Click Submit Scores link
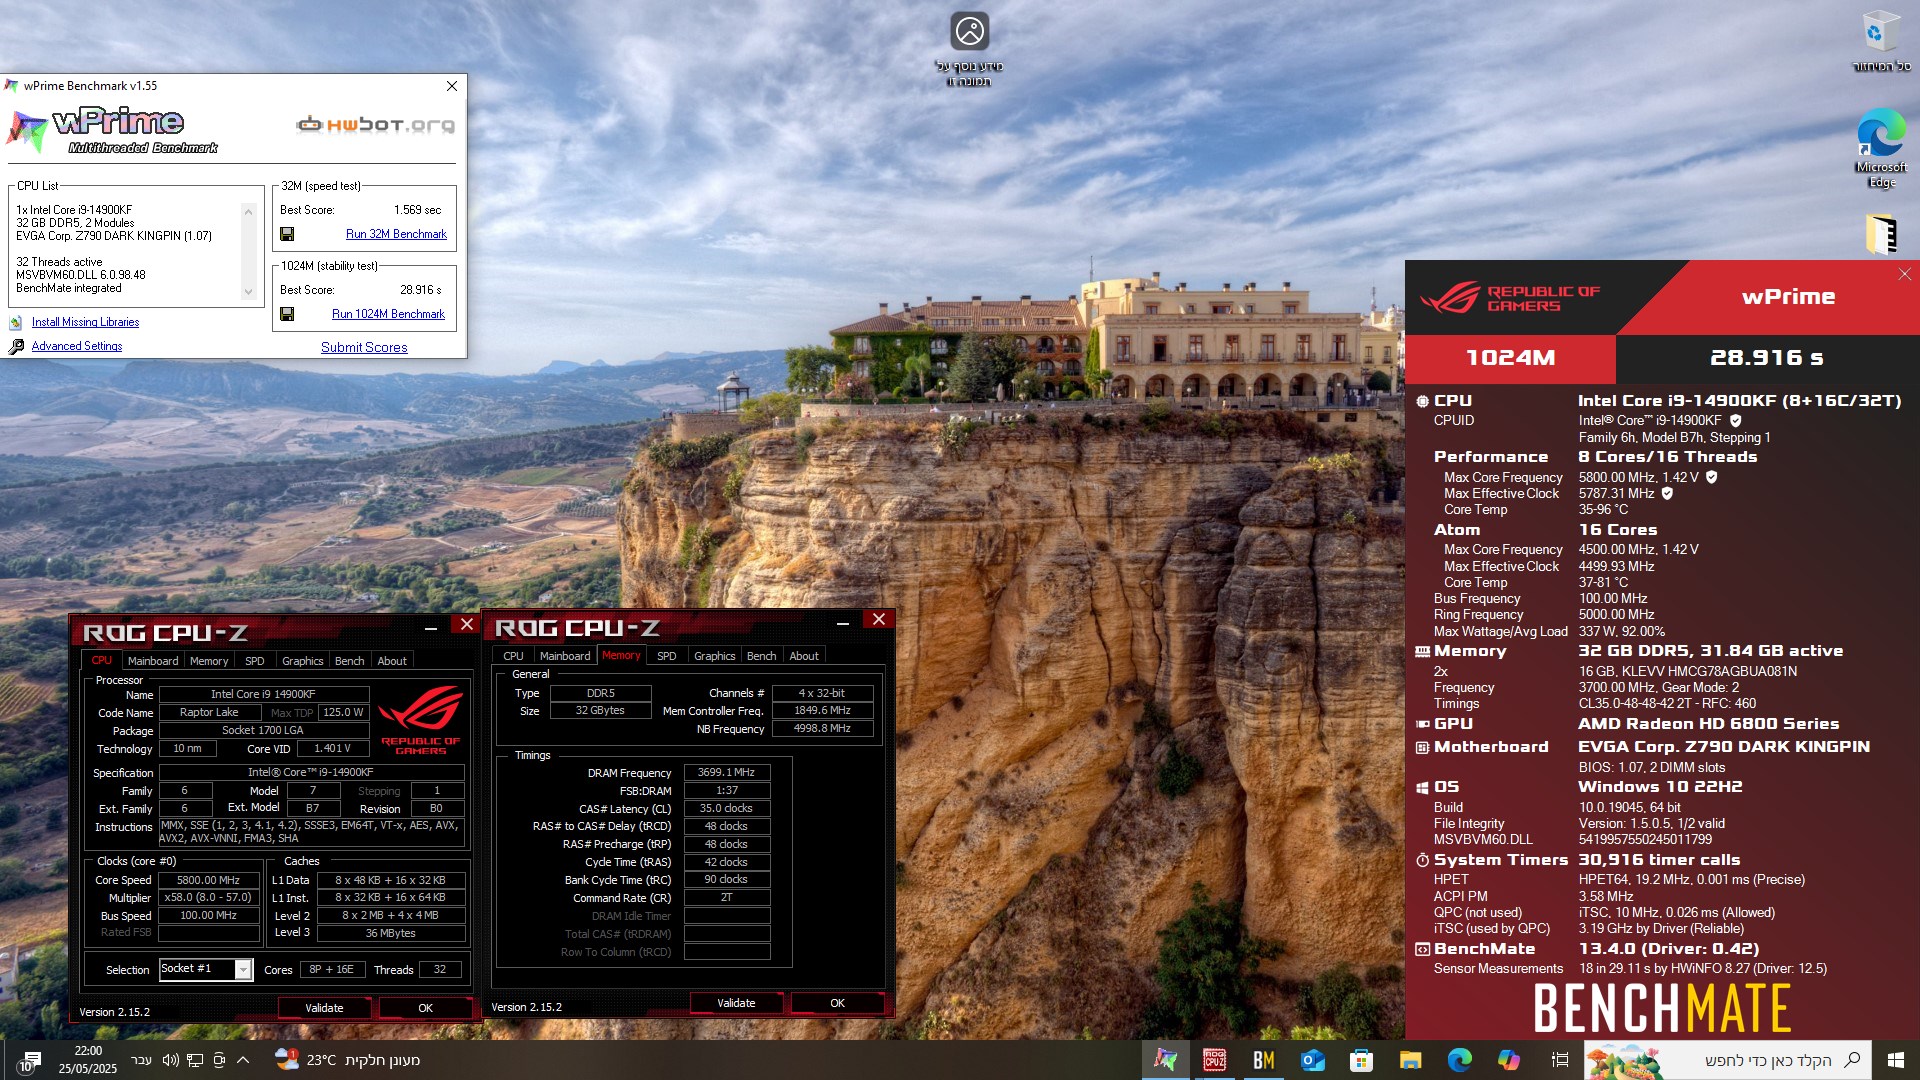This screenshot has width=1920, height=1080. [x=364, y=347]
